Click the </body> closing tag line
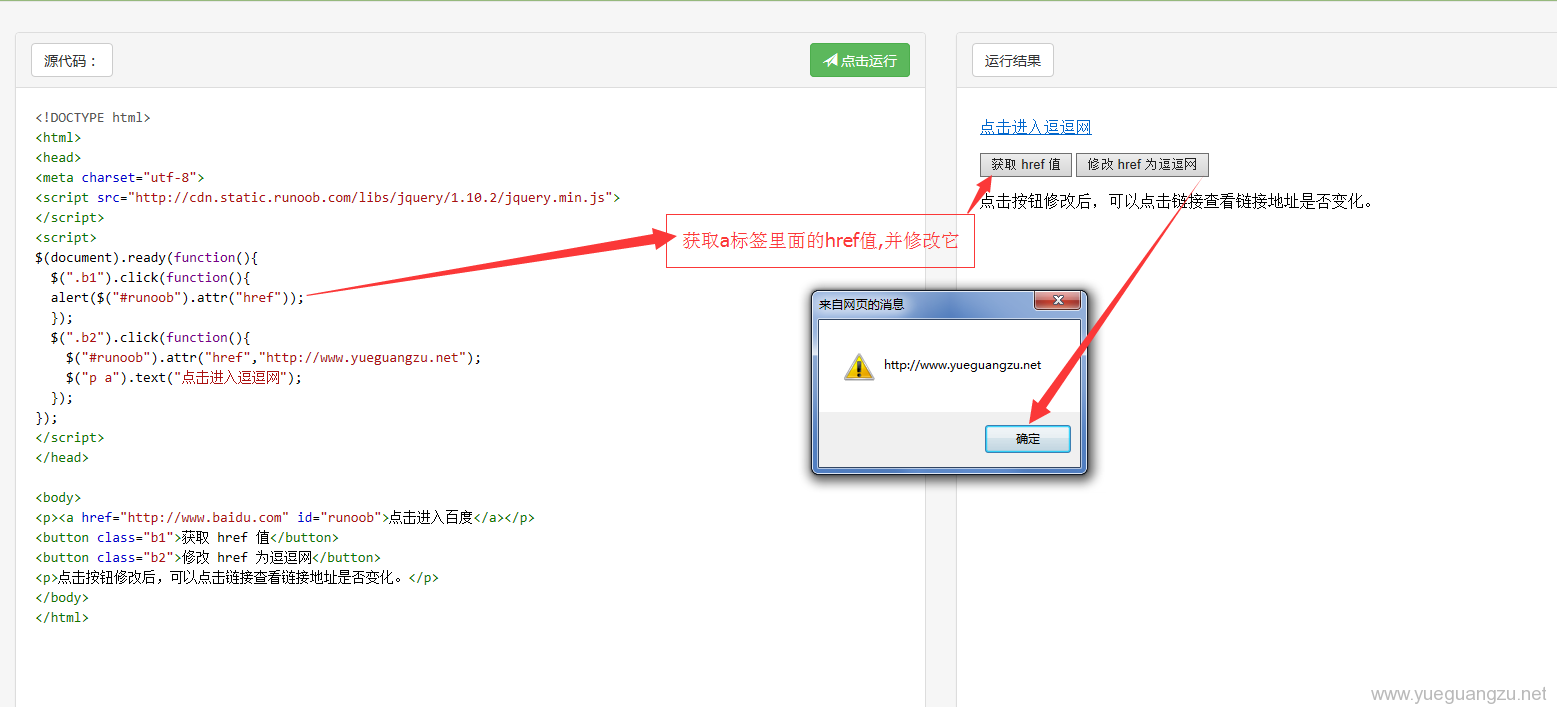 [62, 597]
